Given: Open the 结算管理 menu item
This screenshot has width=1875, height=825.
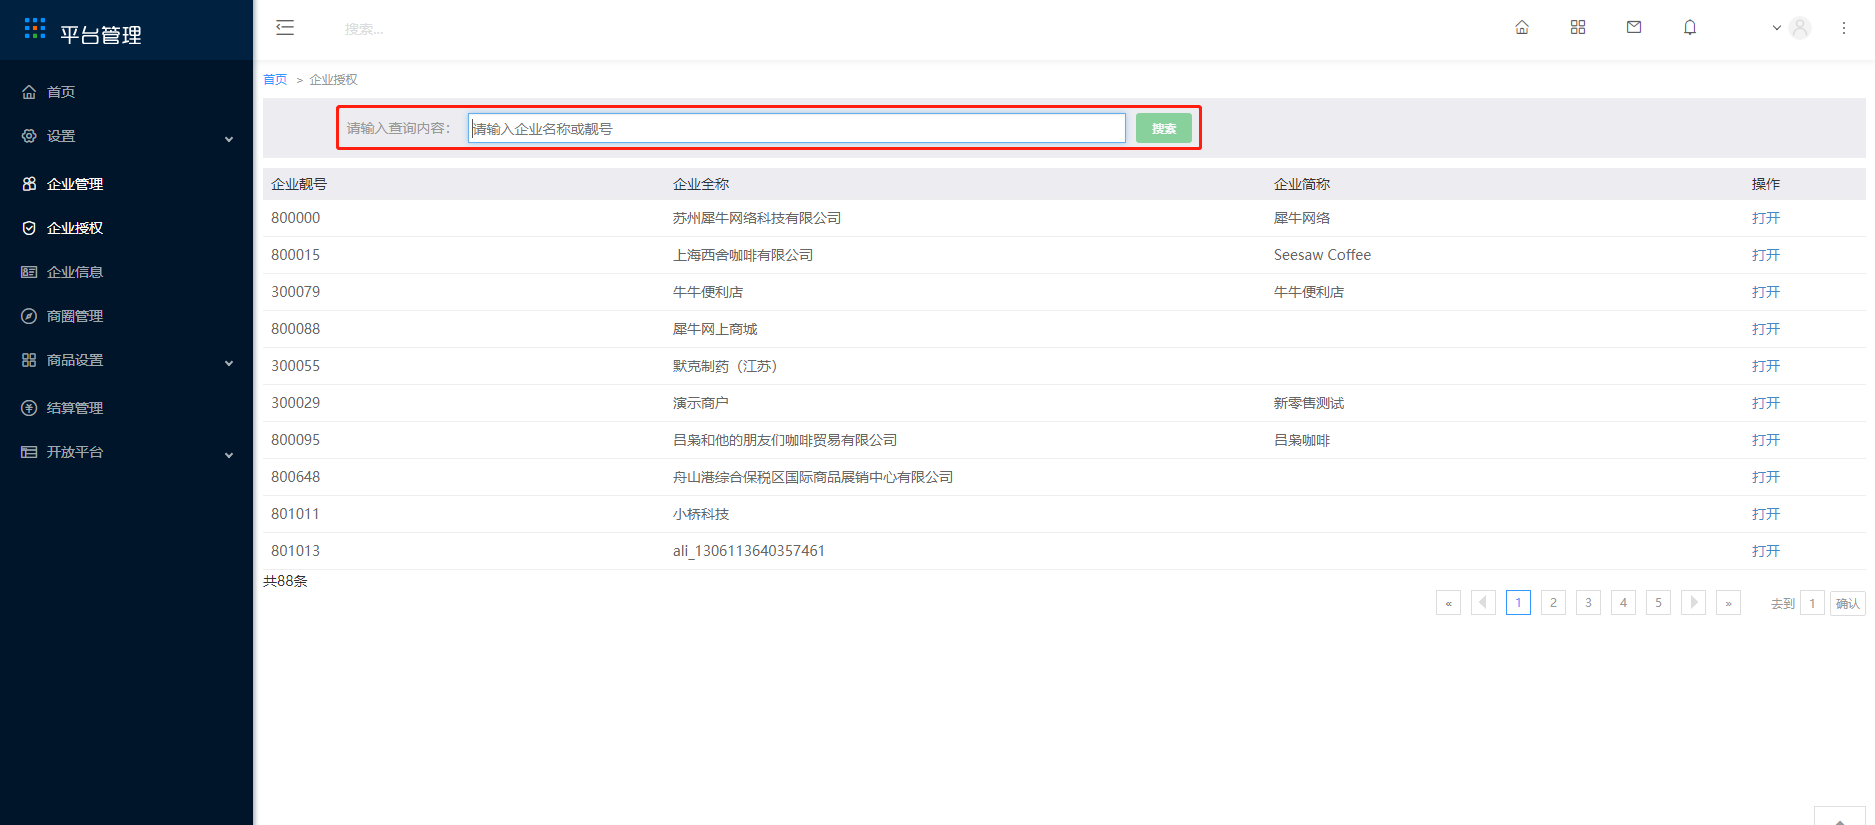Looking at the screenshot, I should point(126,408).
